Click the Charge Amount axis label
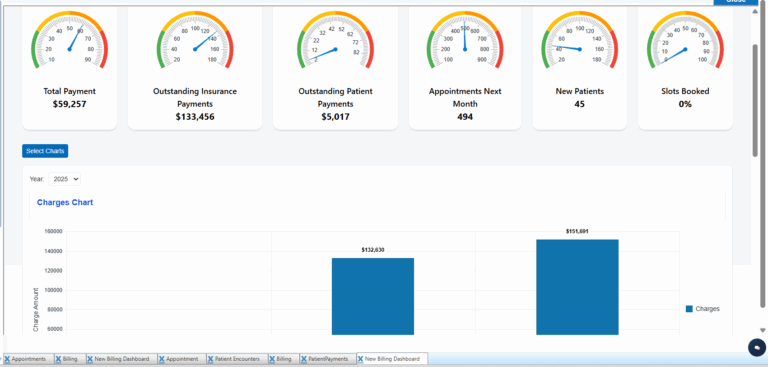The image size is (768, 367). pos(36,310)
